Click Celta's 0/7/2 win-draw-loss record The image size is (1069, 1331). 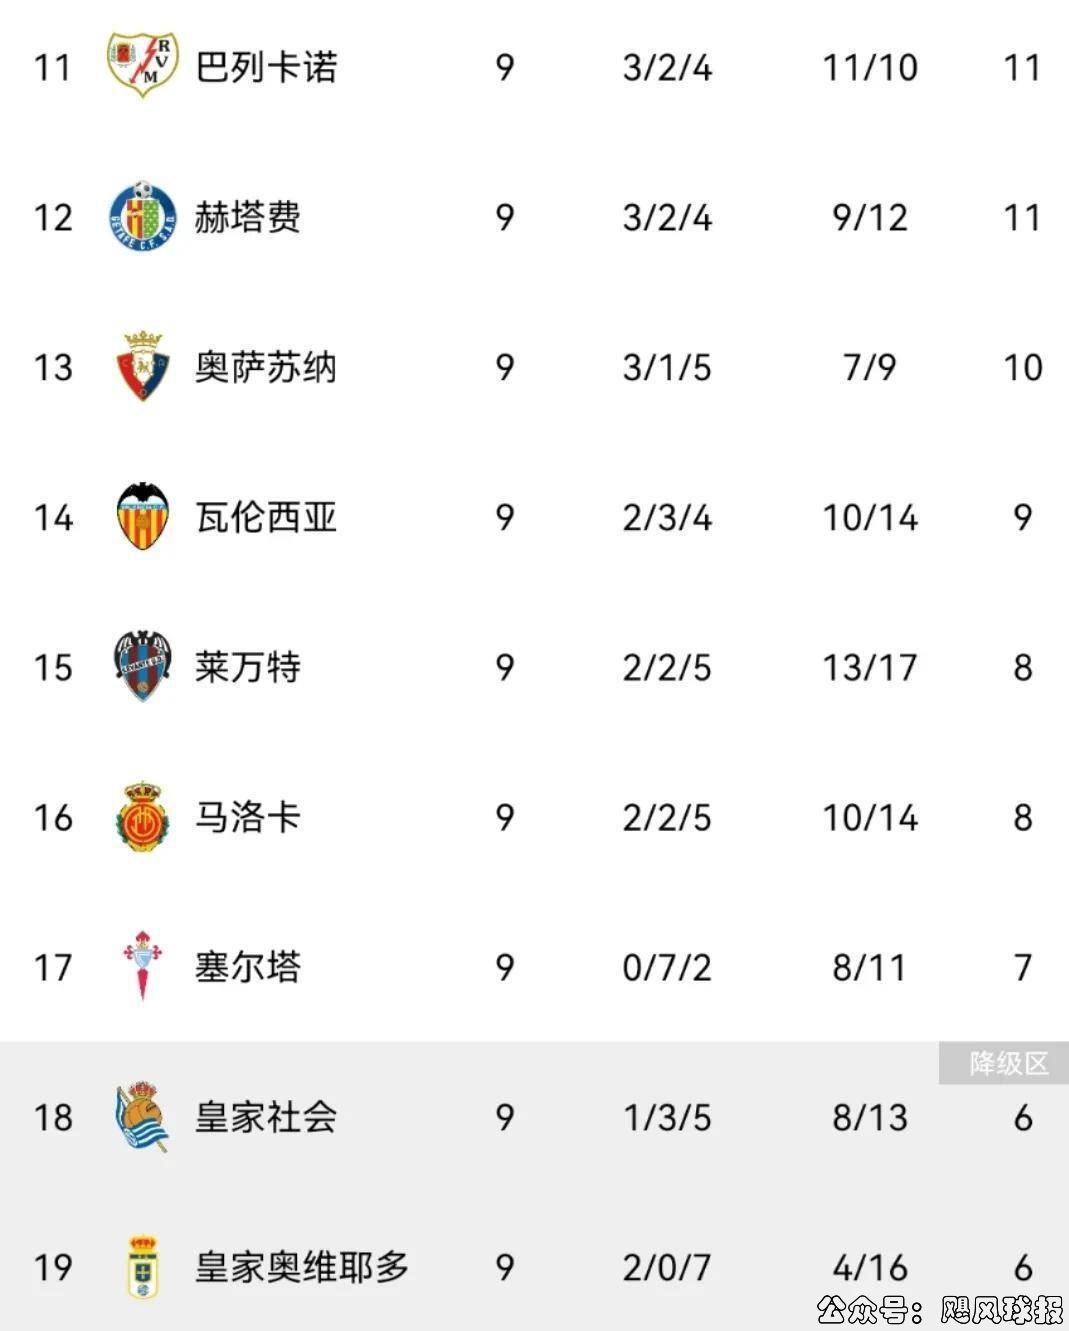coord(667,967)
